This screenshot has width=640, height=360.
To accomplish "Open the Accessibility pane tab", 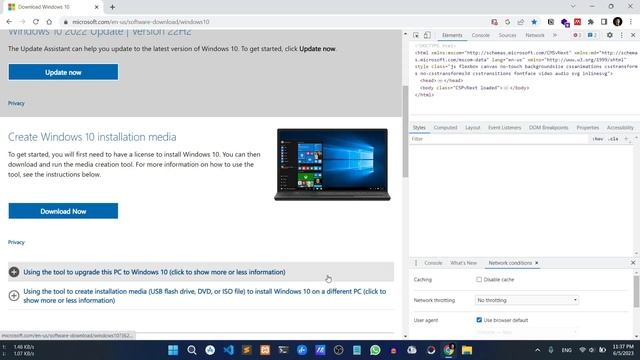I will pos(620,128).
